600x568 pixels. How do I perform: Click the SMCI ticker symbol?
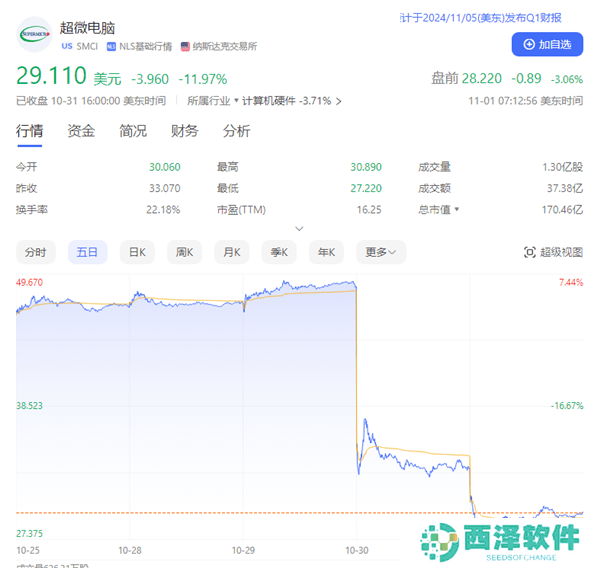pos(87,46)
